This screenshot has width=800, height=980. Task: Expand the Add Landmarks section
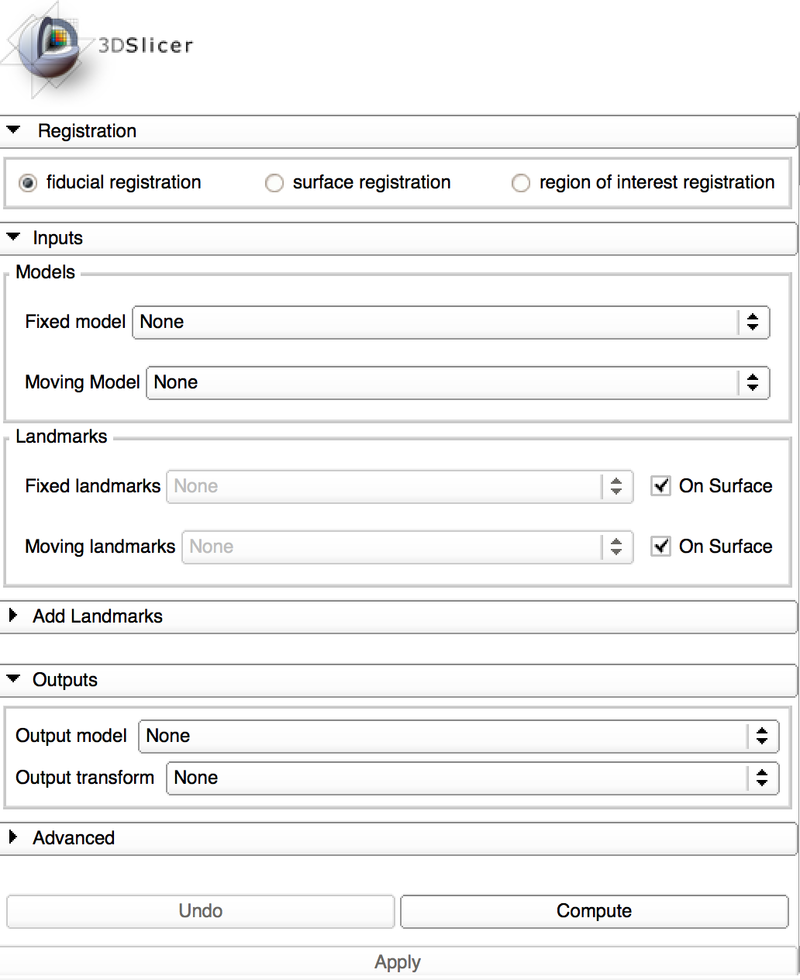[x=13, y=616]
